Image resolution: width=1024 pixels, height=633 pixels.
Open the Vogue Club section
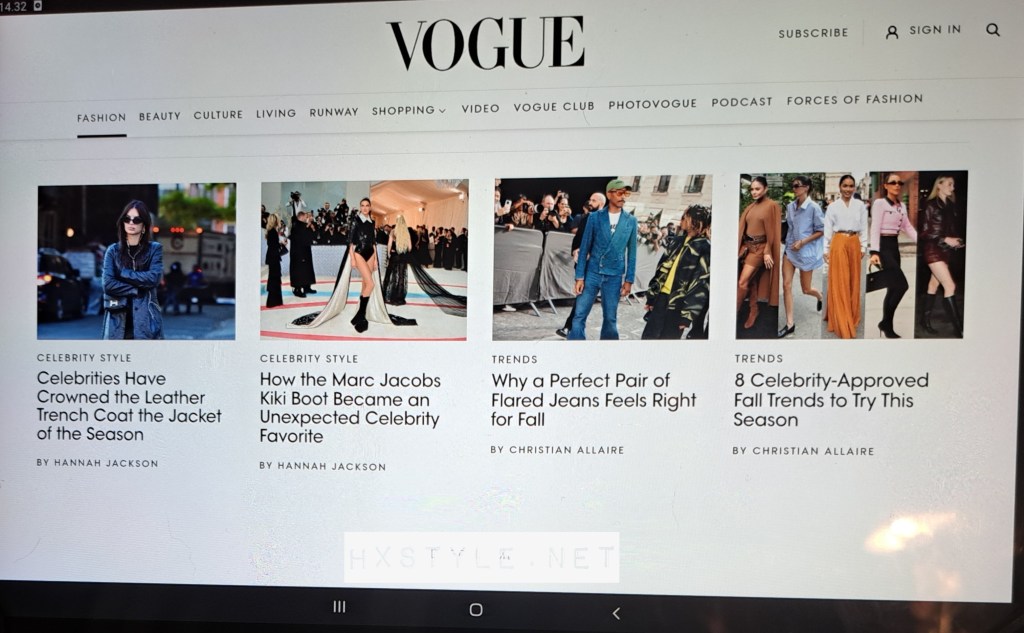tap(554, 106)
